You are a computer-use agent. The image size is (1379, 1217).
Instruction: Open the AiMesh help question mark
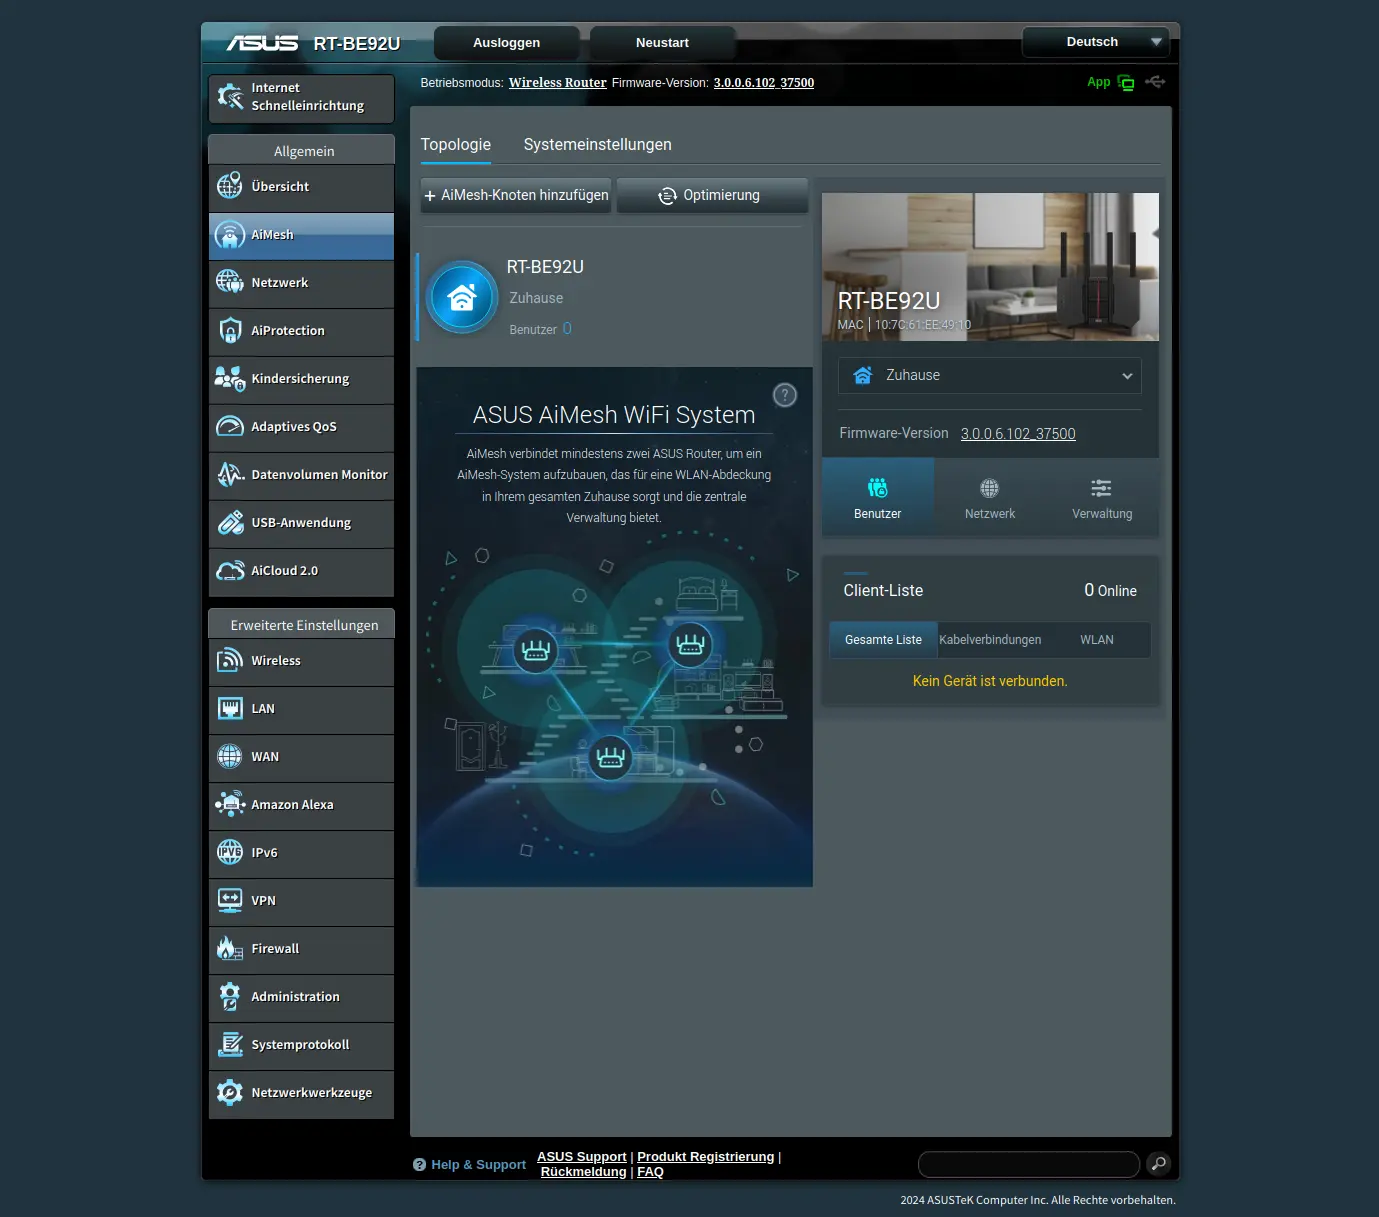click(x=785, y=395)
